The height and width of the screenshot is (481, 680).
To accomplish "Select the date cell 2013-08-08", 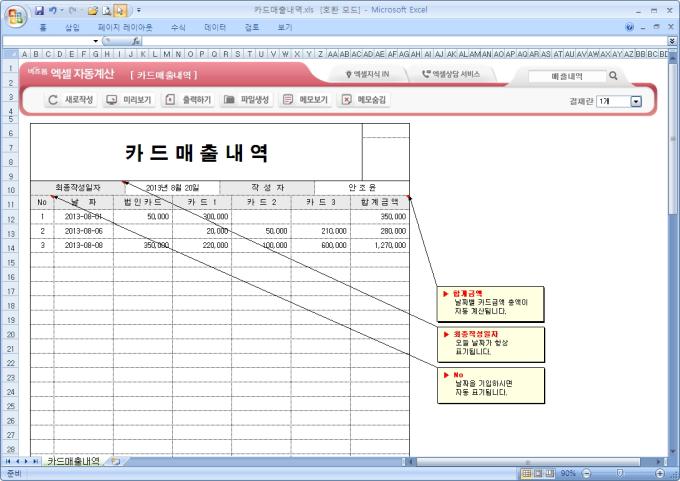I will 84,245.
